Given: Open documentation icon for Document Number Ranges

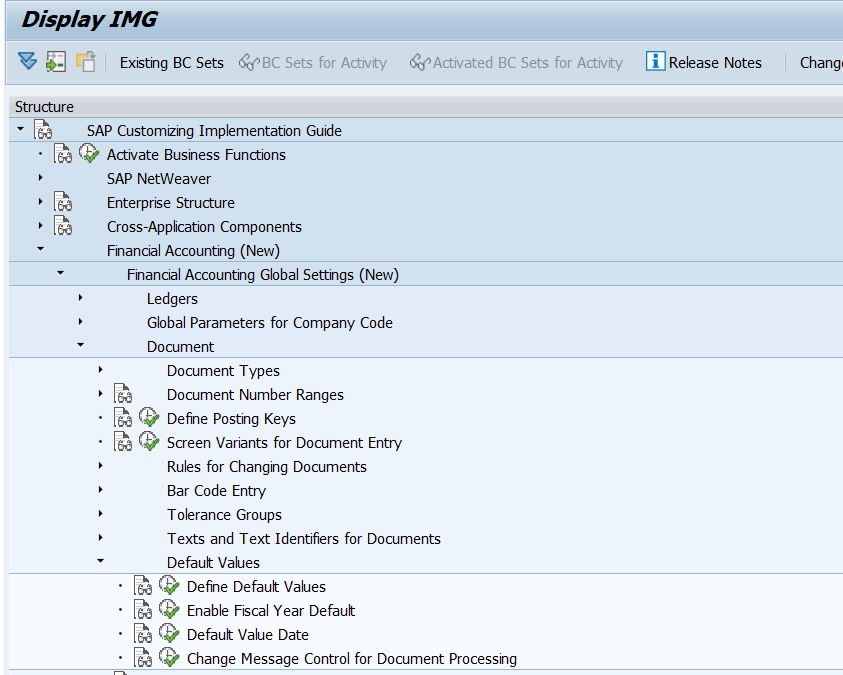Looking at the screenshot, I should click(123, 394).
